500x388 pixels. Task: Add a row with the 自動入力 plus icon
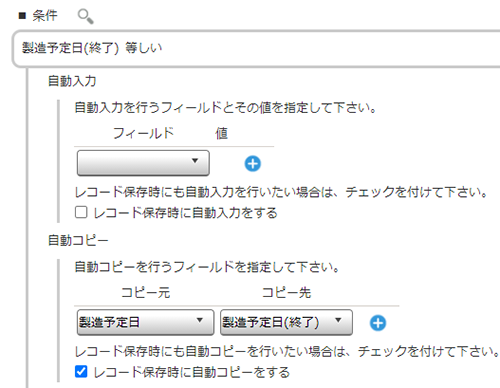[253, 164]
